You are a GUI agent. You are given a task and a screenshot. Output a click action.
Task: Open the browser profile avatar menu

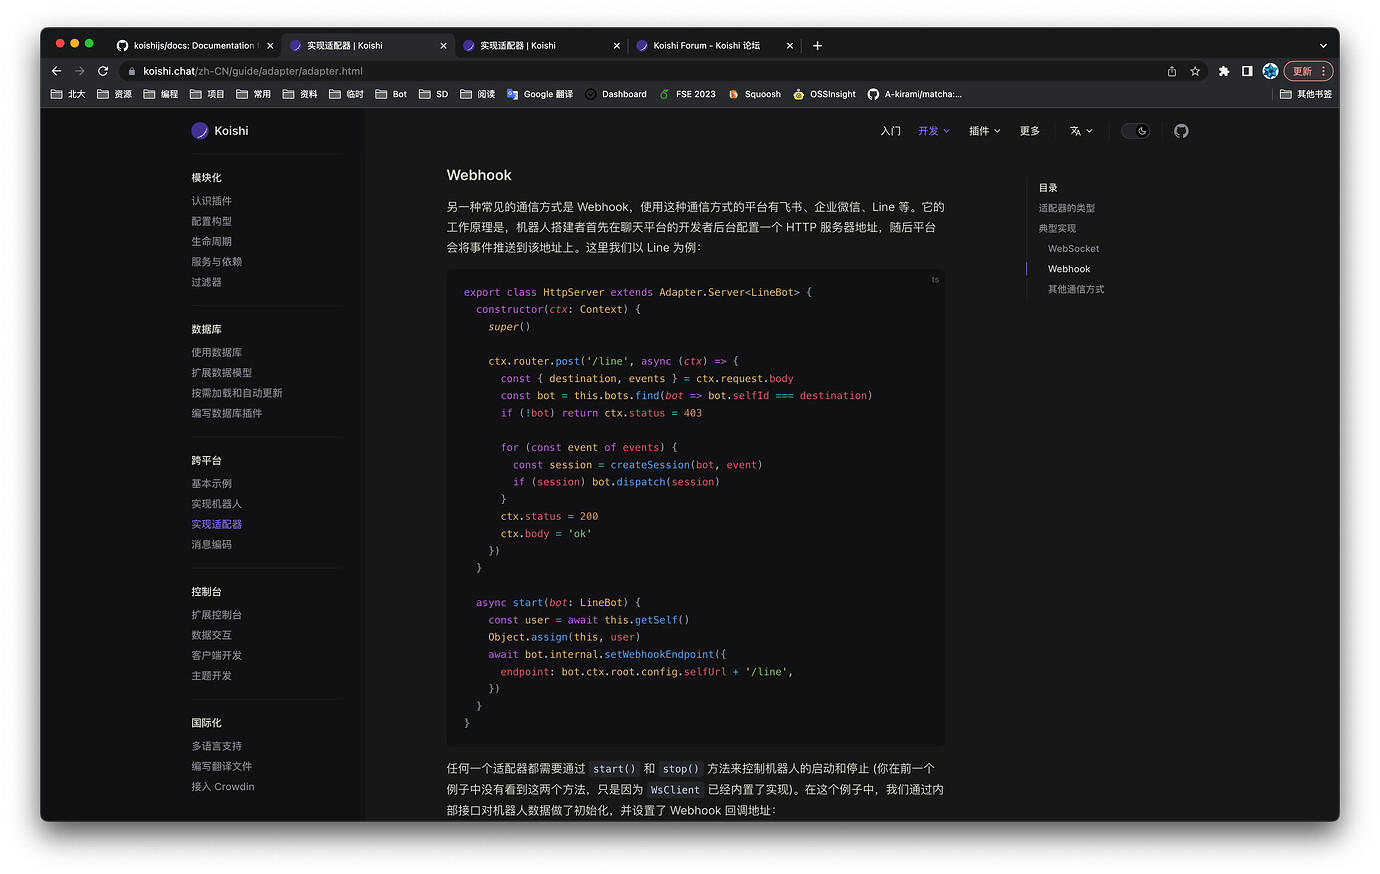click(1270, 71)
